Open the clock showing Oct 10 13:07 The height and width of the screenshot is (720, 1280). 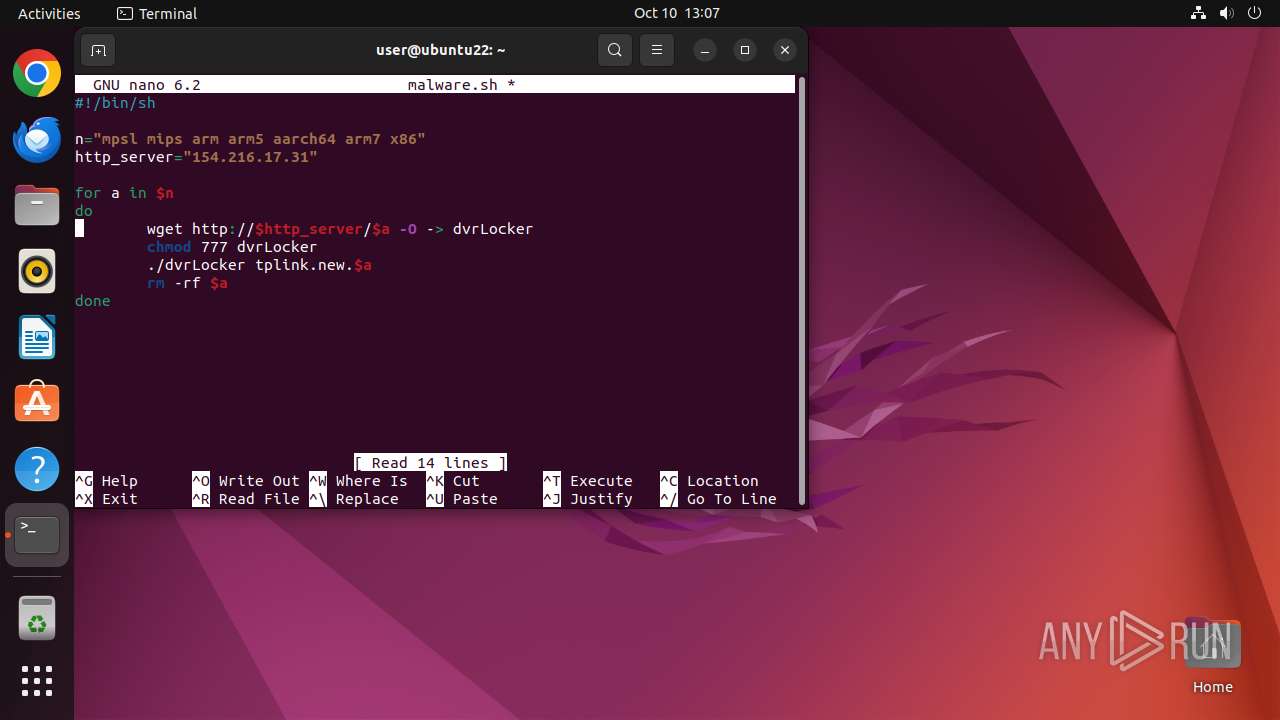click(x=677, y=13)
